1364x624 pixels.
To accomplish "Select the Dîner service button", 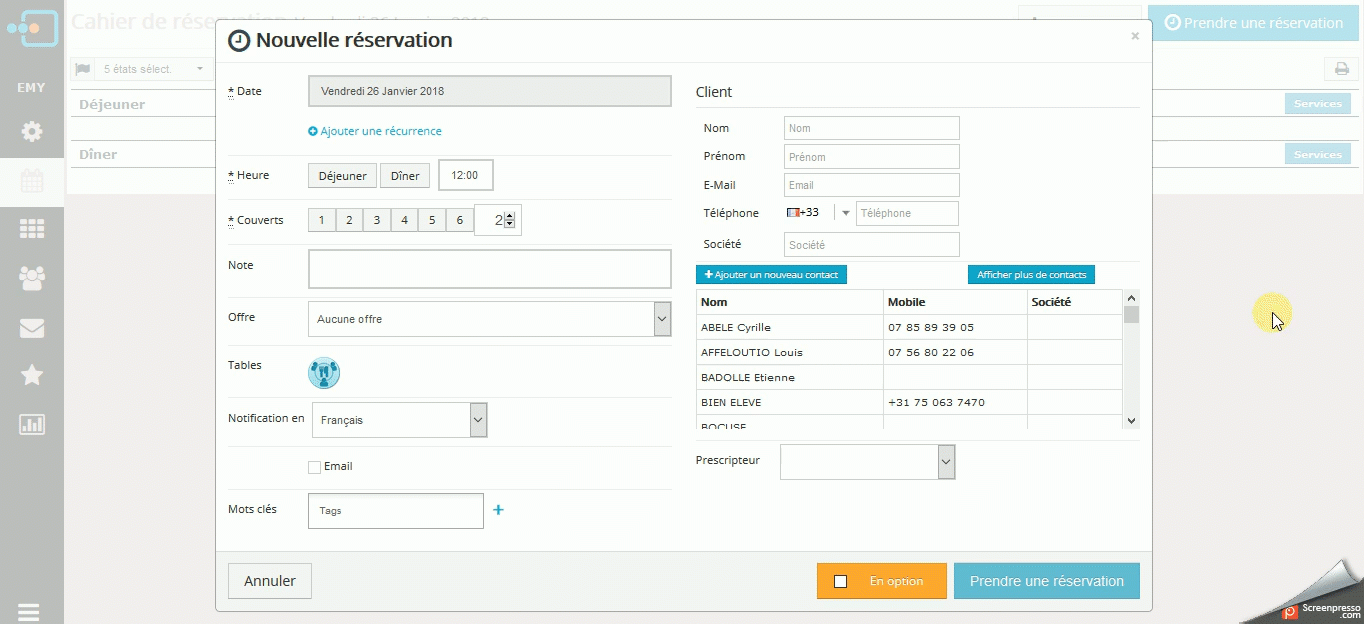I will [405, 176].
